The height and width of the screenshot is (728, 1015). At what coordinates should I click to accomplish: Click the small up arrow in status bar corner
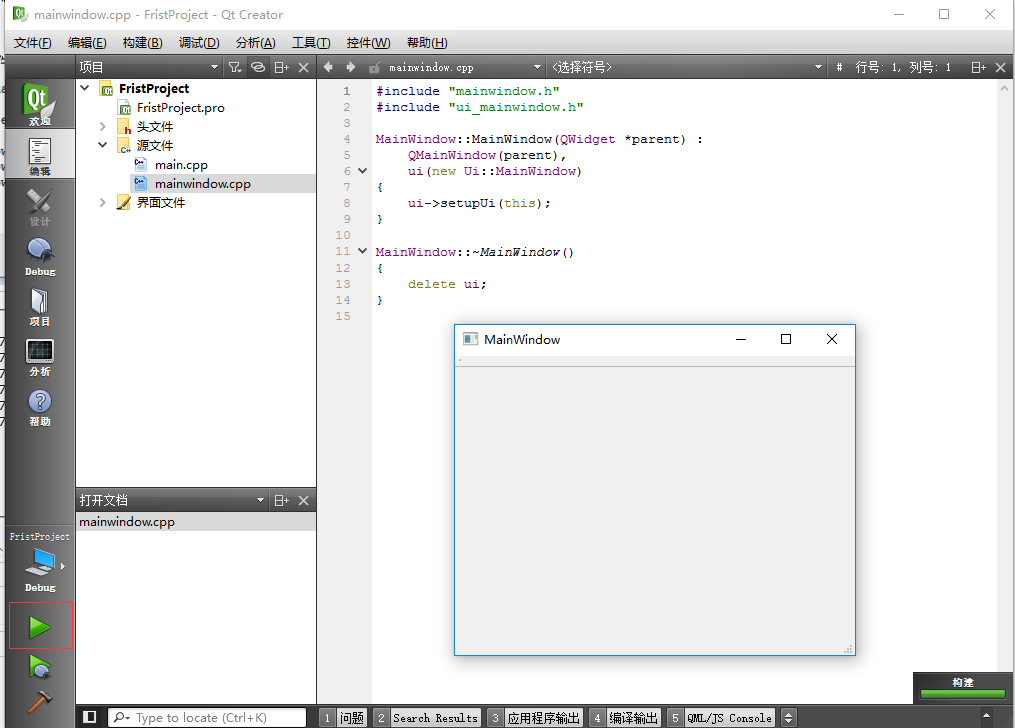986,715
